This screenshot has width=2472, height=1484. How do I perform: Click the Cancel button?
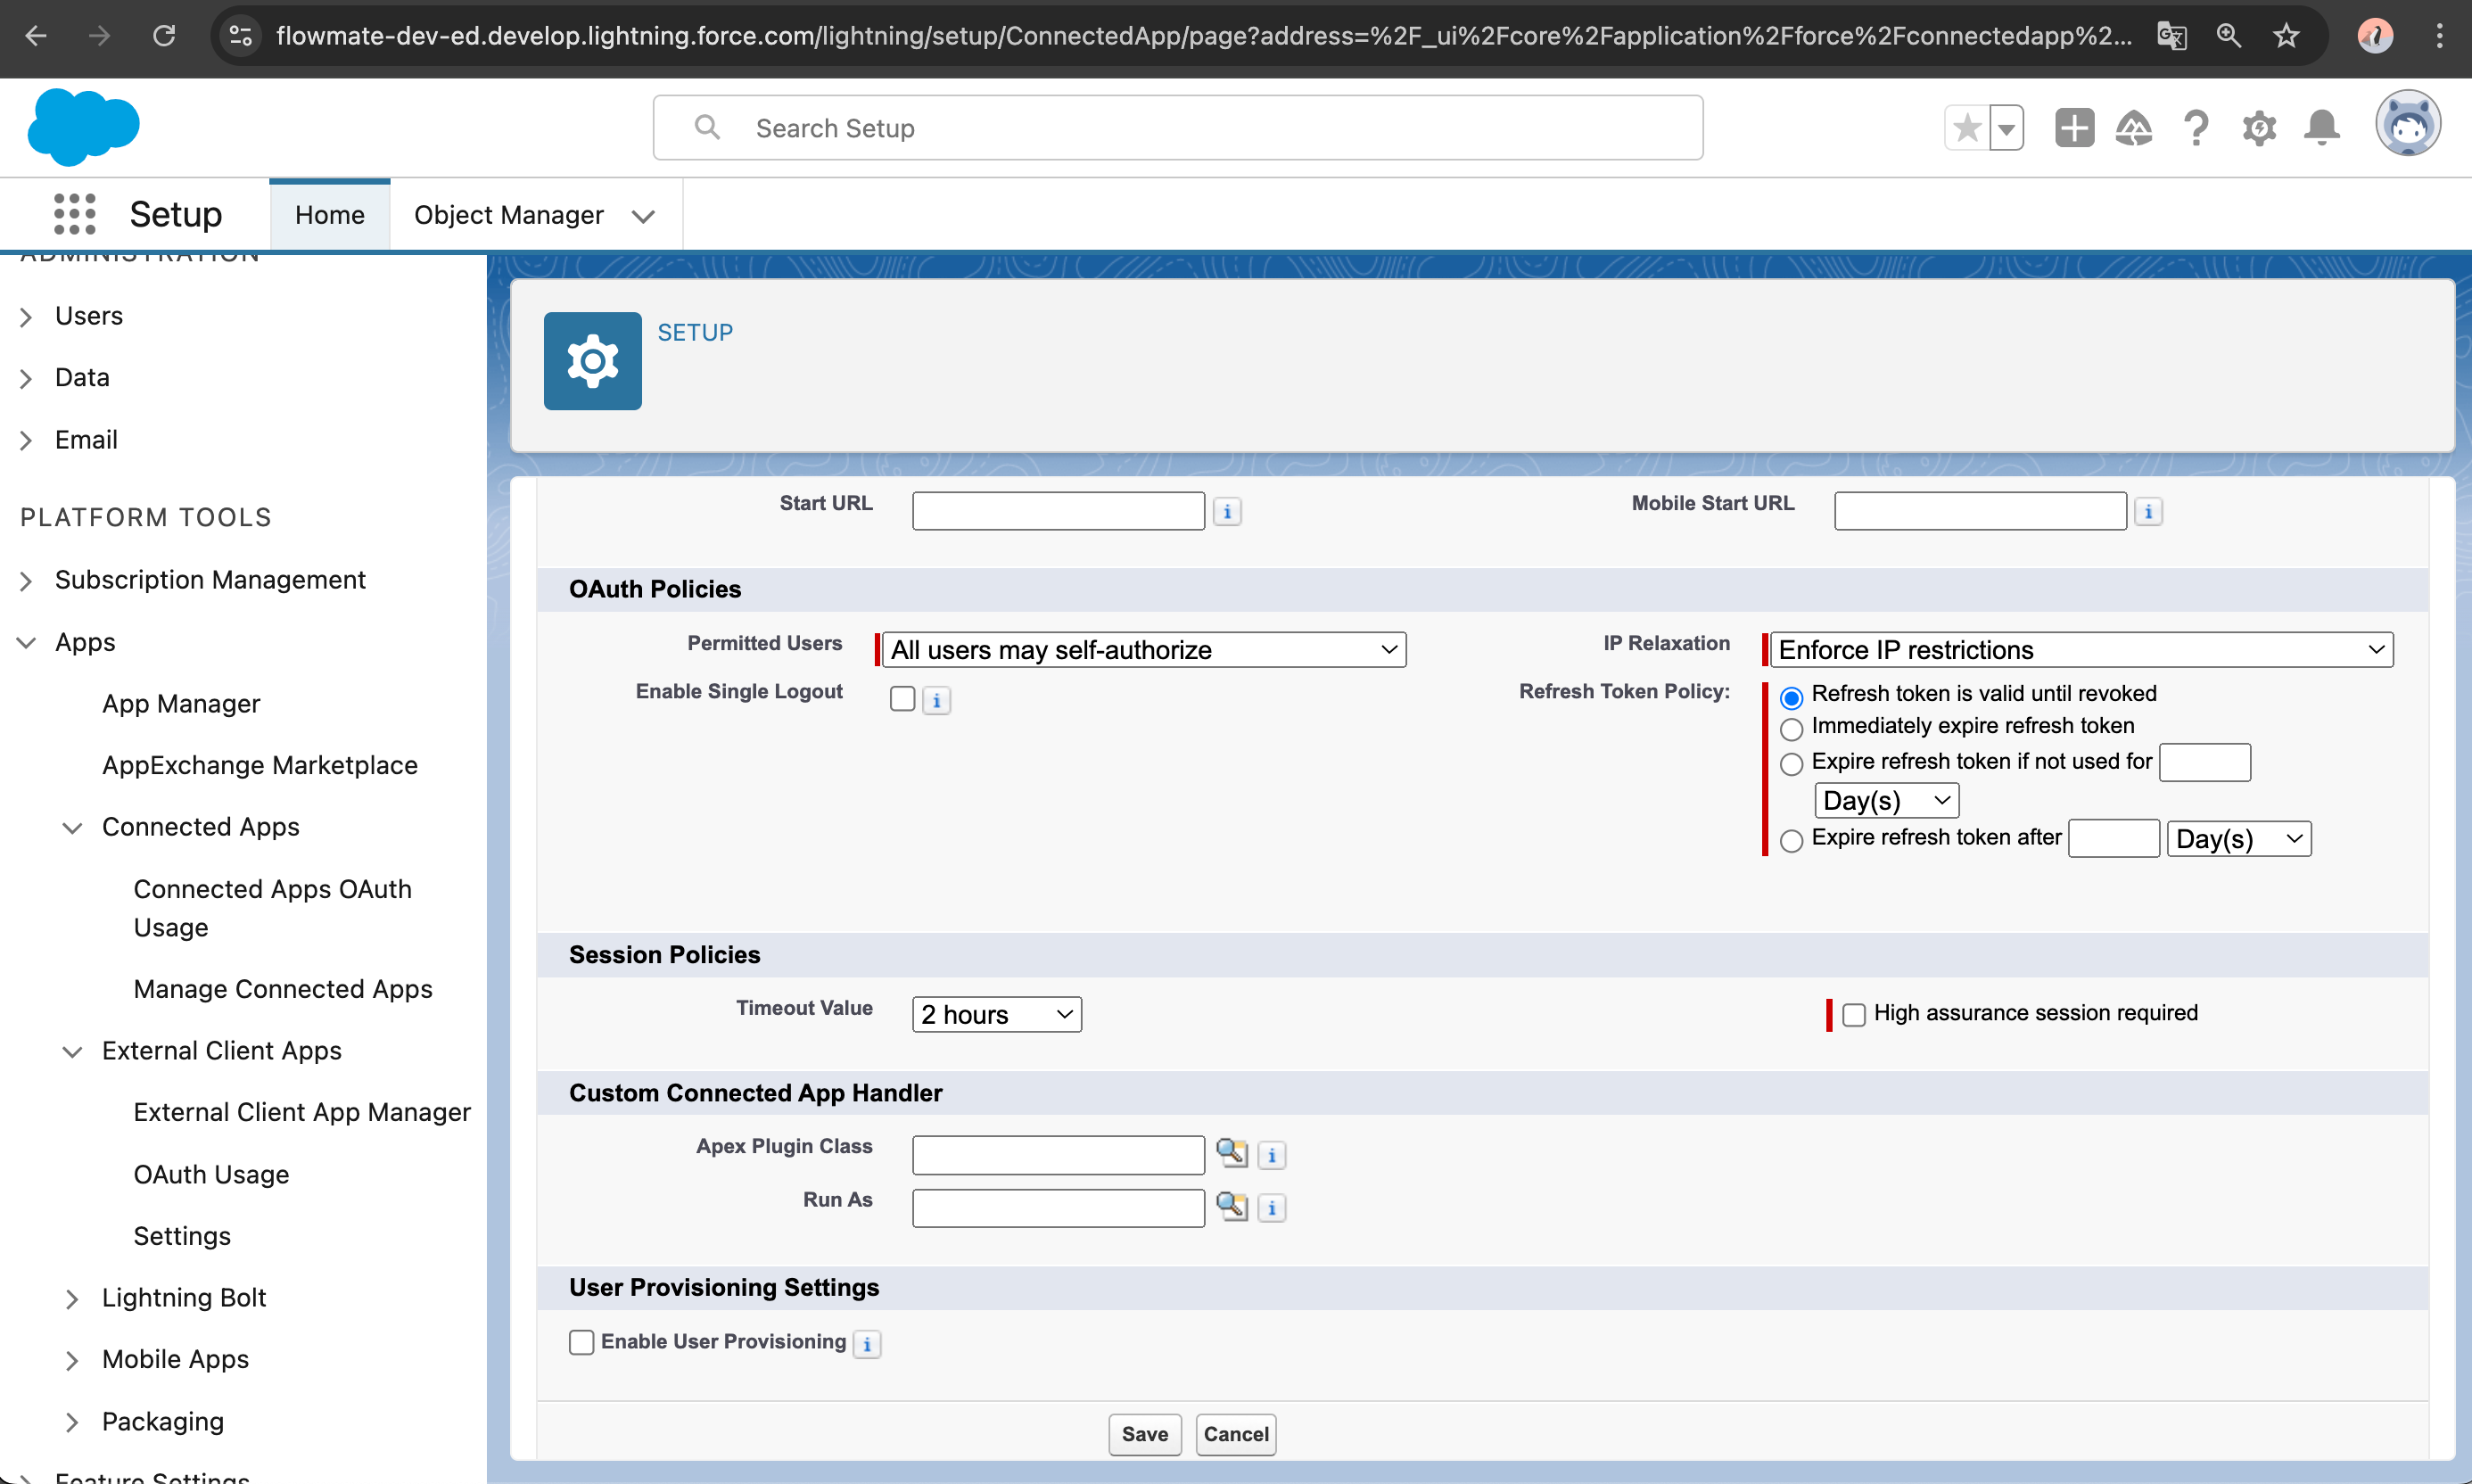pyautogui.click(x=1235, y=1434)
